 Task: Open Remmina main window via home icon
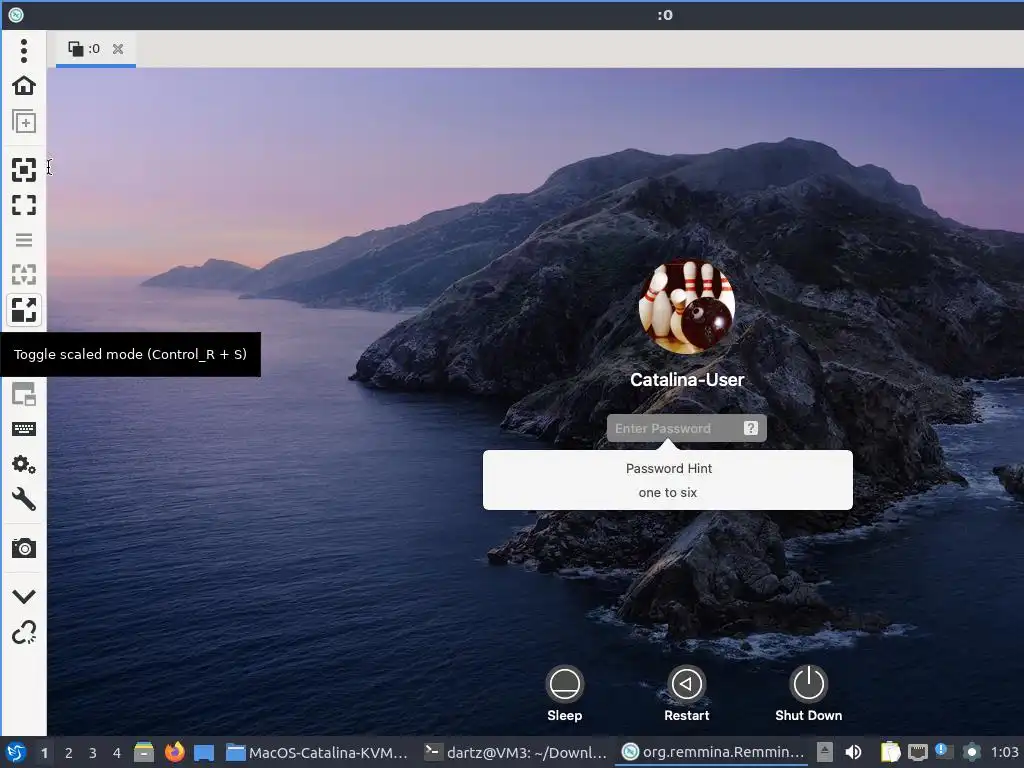(24, 86)
